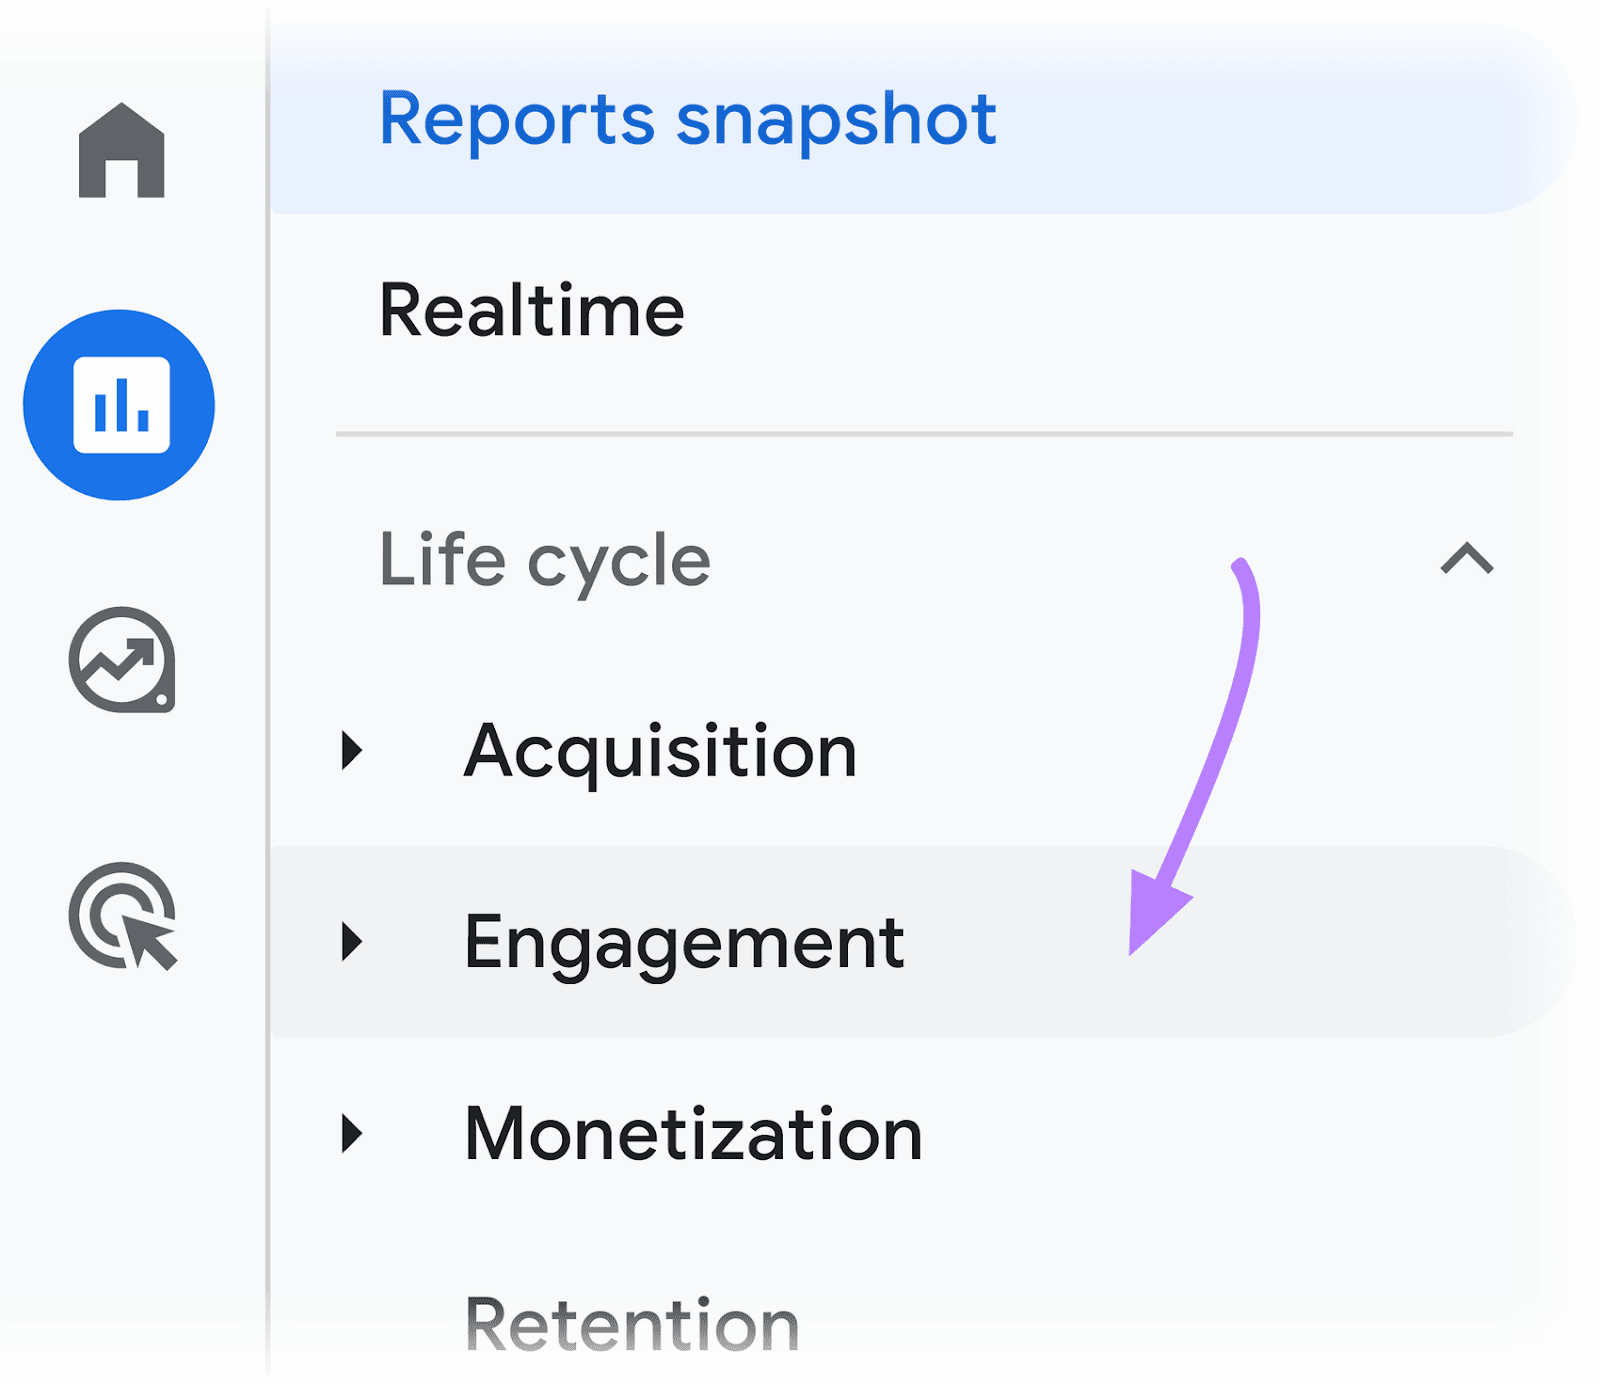Click the Acquisition text label
The height and width of the screenshot is (1385, 1600).
[661, 750]
